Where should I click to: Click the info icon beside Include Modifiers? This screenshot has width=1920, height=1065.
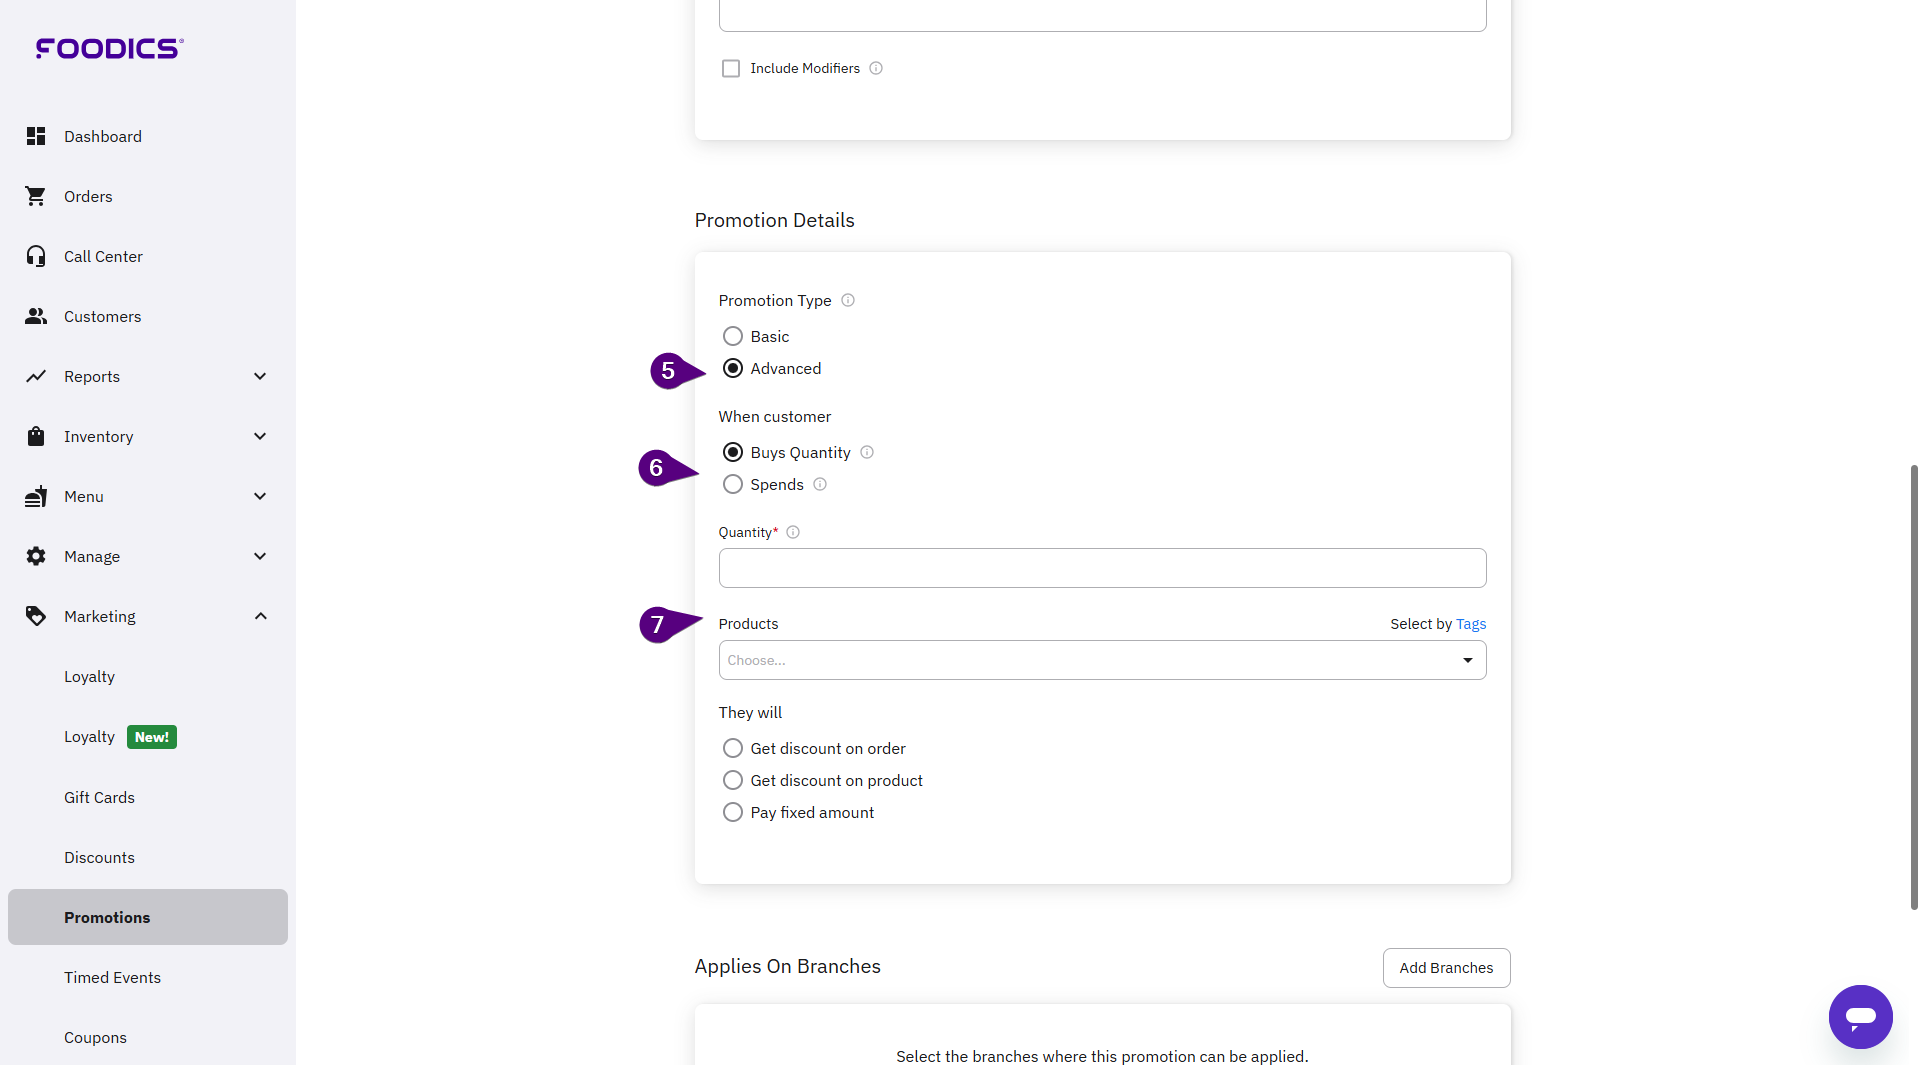pos(876,68)
